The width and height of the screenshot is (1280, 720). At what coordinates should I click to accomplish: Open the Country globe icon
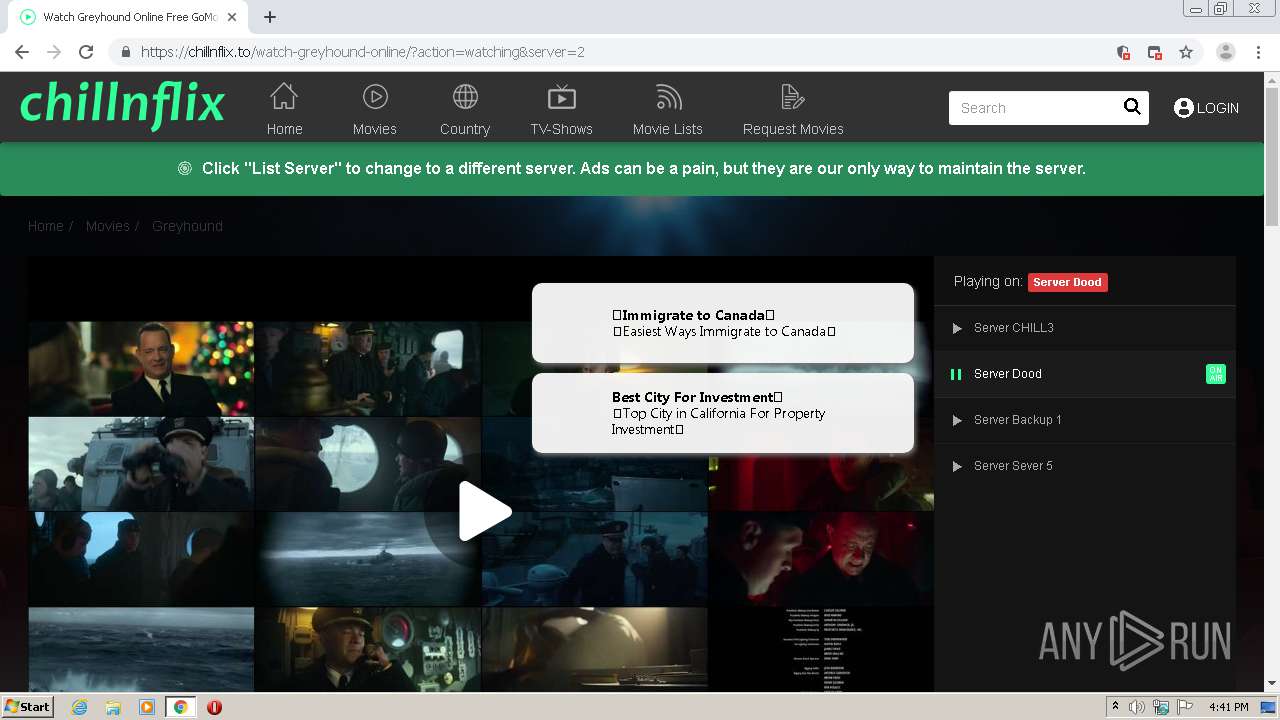465,97
